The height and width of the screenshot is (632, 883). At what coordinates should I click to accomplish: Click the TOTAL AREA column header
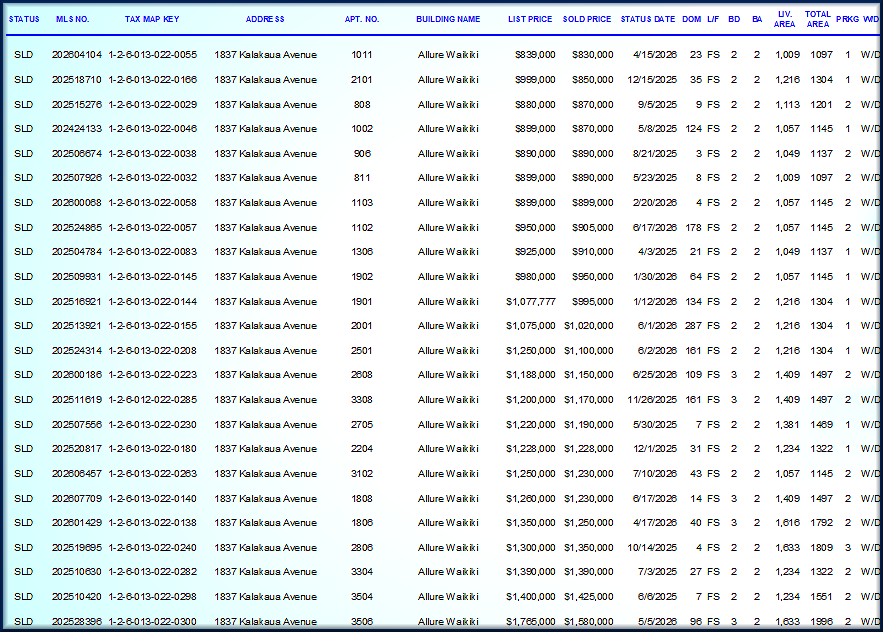point(818,19)
